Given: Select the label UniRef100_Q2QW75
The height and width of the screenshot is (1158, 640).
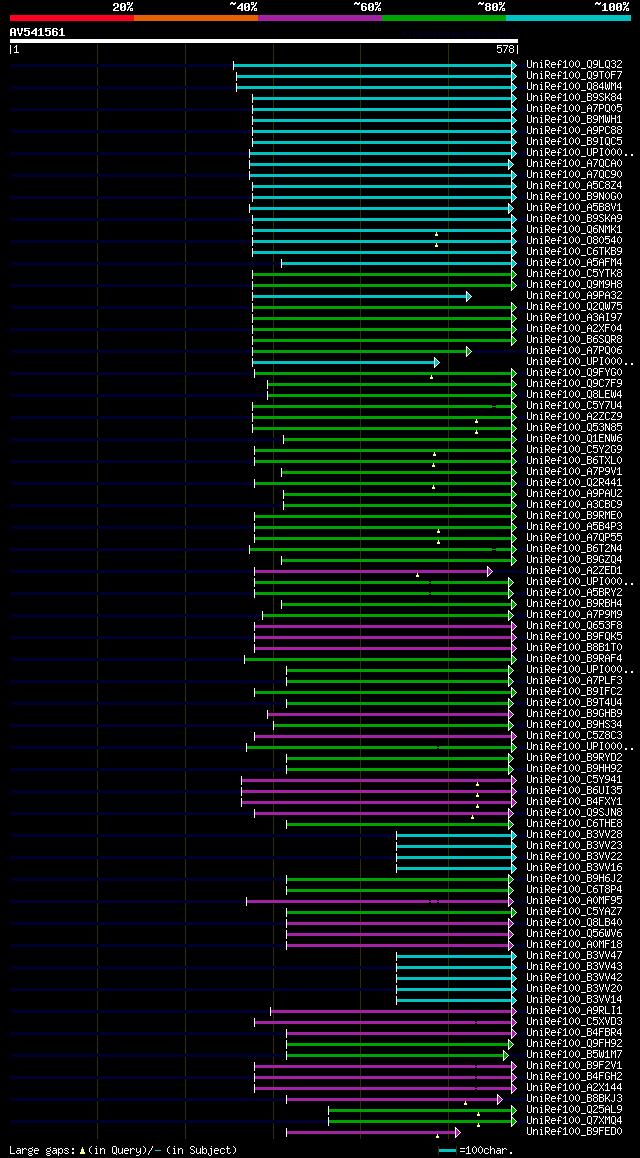Looking at the screenshot, I should click(574, 306).
